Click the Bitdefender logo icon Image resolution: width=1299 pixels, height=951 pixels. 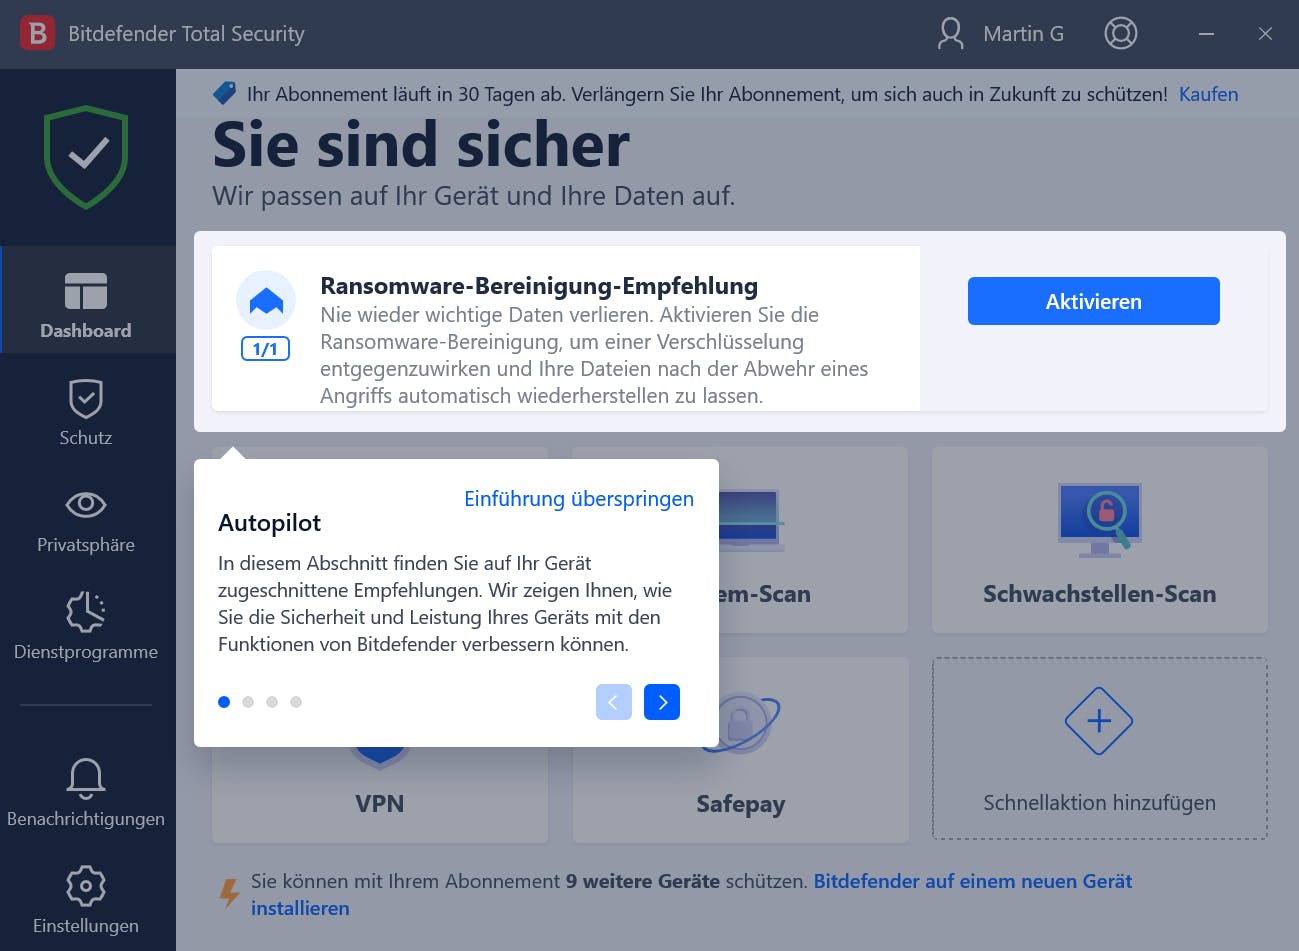pyautogui.click(x=38, y=34)
